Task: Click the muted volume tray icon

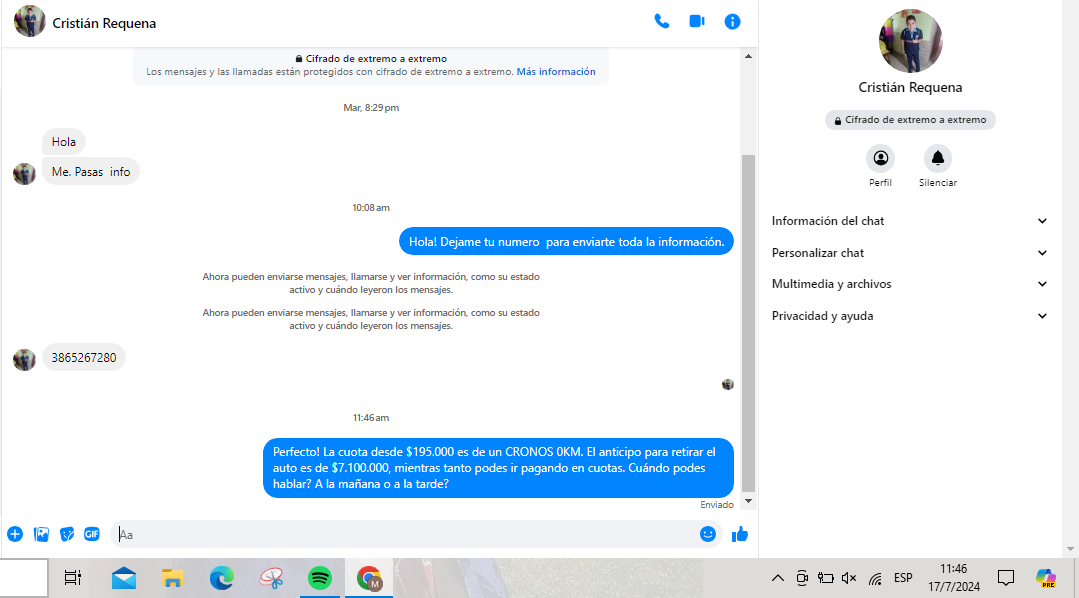Action: (x=849, y=578)
